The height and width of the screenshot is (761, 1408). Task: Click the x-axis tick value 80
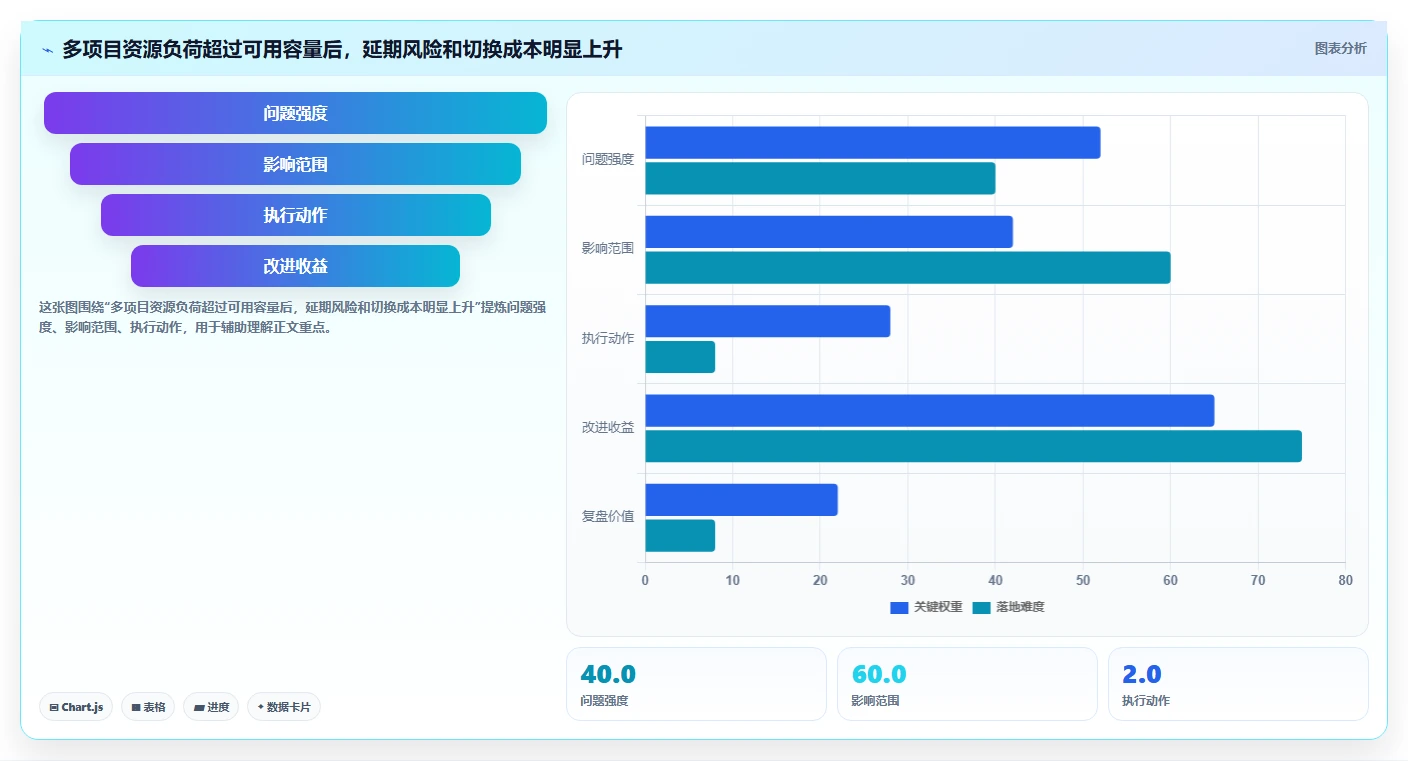1345,580
